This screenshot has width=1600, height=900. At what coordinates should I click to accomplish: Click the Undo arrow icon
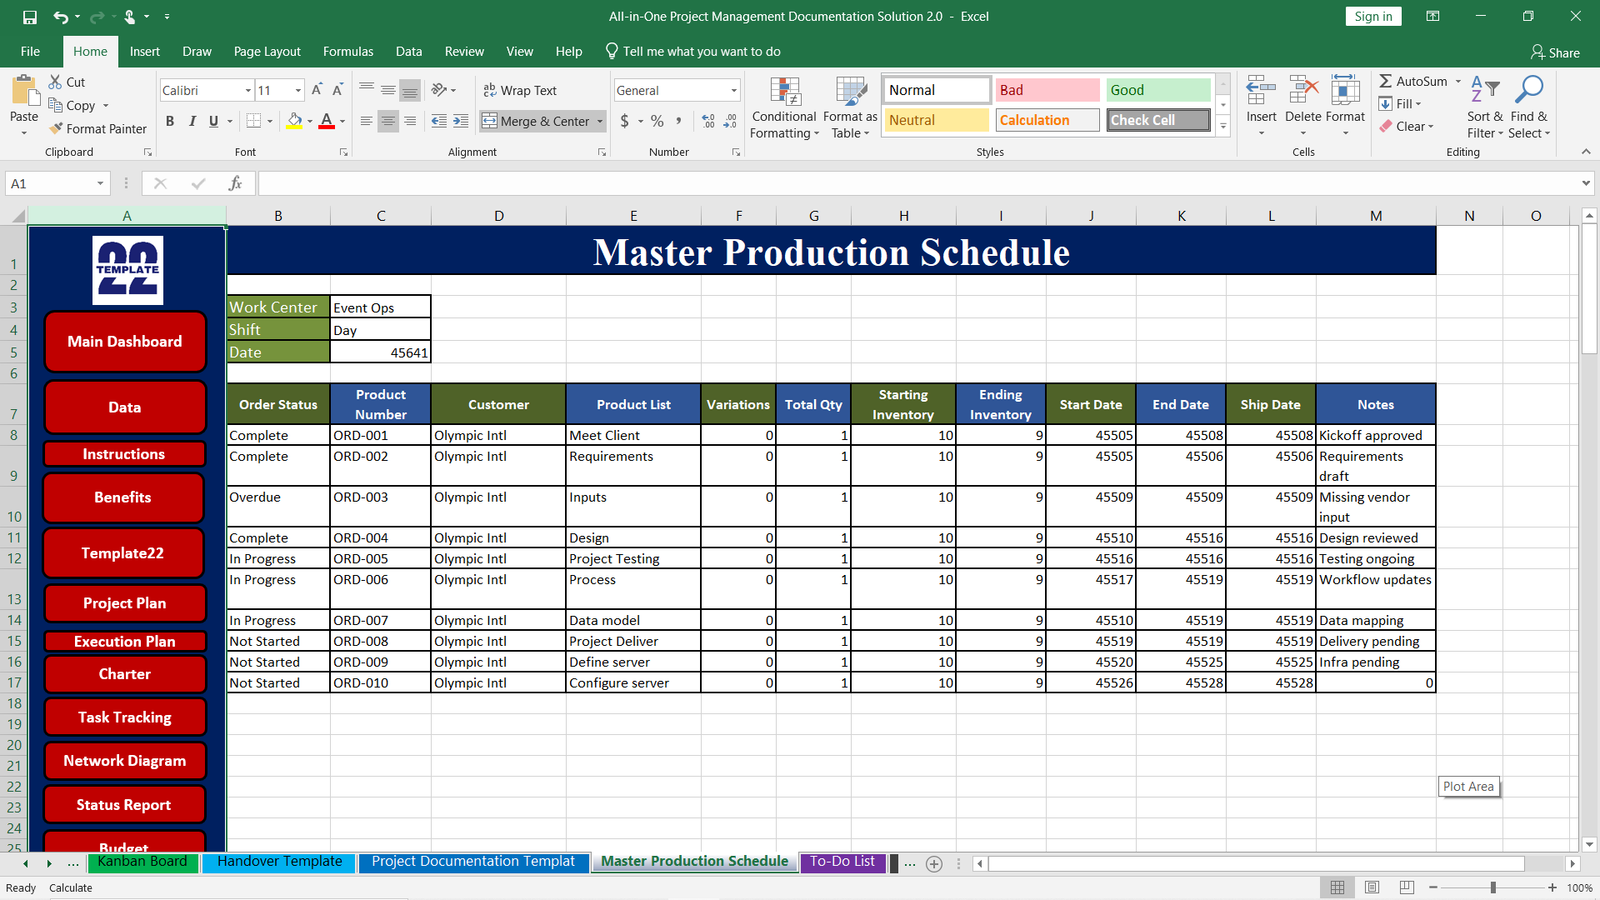[x=61, y=17]
